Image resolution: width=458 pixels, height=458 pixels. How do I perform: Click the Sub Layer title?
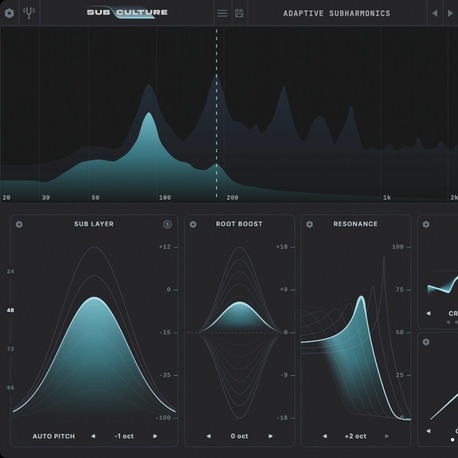94,224
